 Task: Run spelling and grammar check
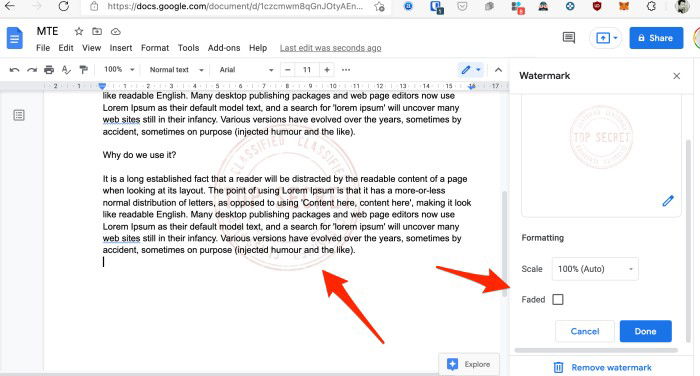click(66, 70)
